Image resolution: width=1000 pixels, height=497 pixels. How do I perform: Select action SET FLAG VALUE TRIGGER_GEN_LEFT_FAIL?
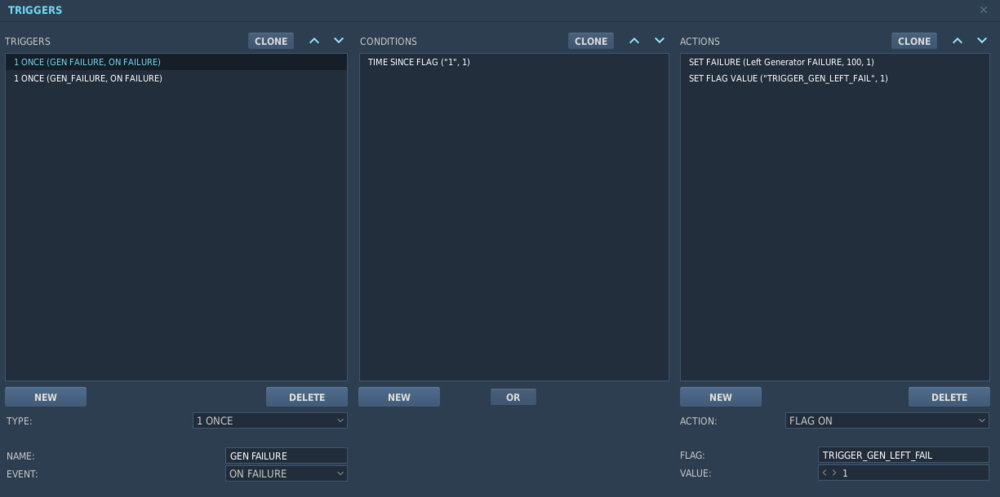point(835,78)
